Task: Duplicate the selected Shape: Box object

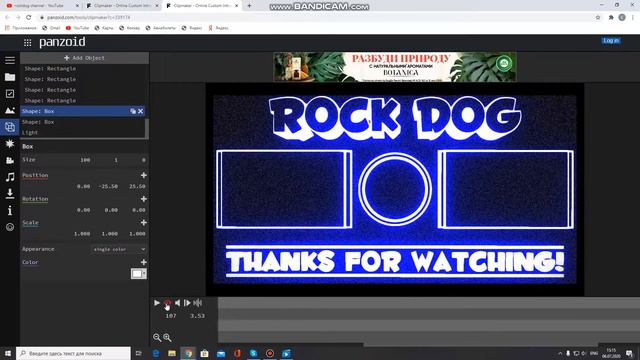Action: pos(133,111)
